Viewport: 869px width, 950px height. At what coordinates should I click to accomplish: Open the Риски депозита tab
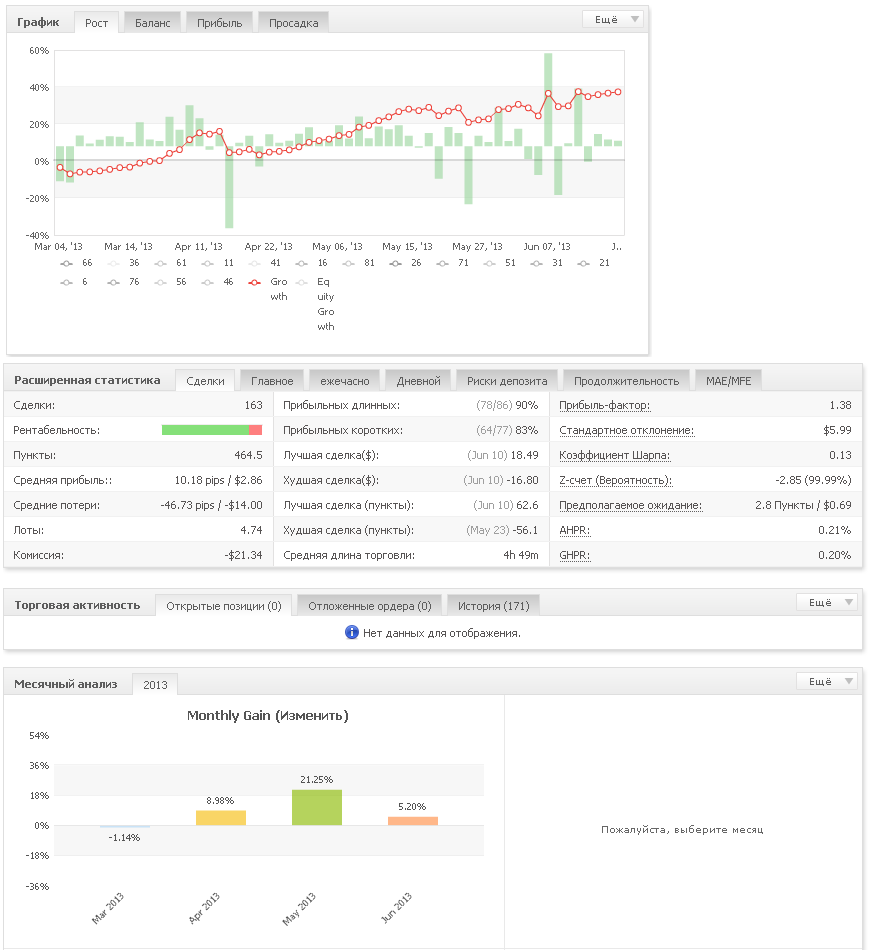coord(507,381)
